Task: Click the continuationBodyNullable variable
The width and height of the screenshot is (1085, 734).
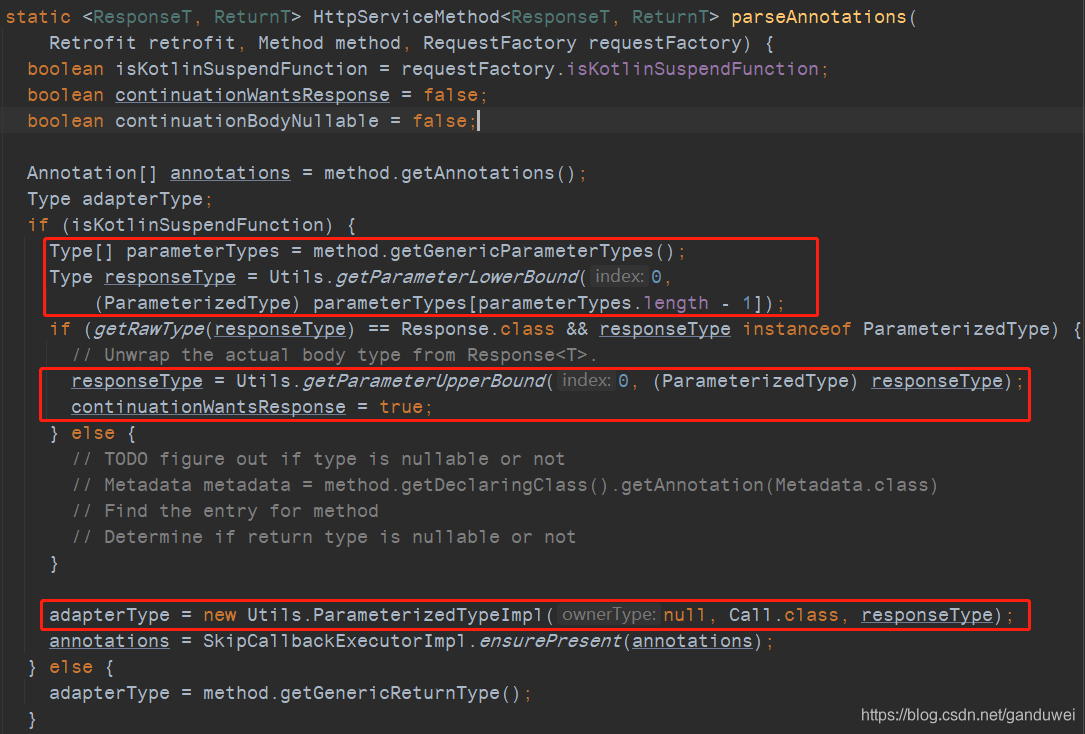Action: coord(246,121)
